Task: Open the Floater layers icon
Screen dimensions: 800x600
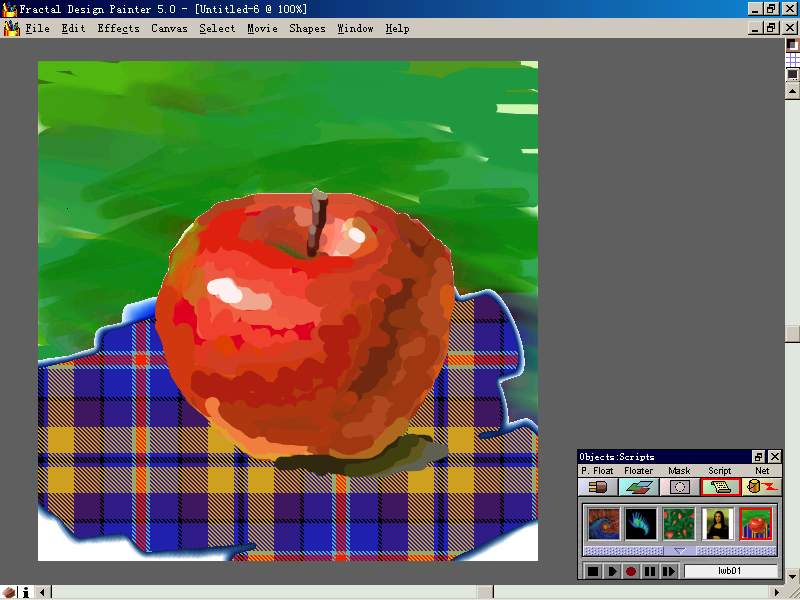Action: 638,487
